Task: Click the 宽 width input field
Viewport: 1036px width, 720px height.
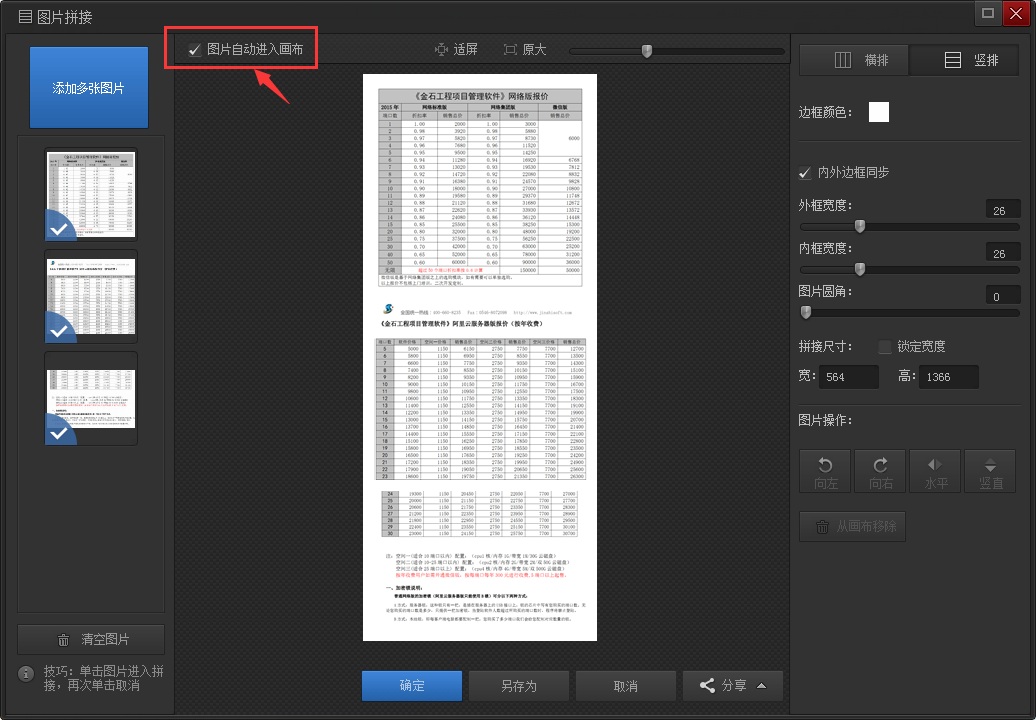Action: (x=848, y=377)
